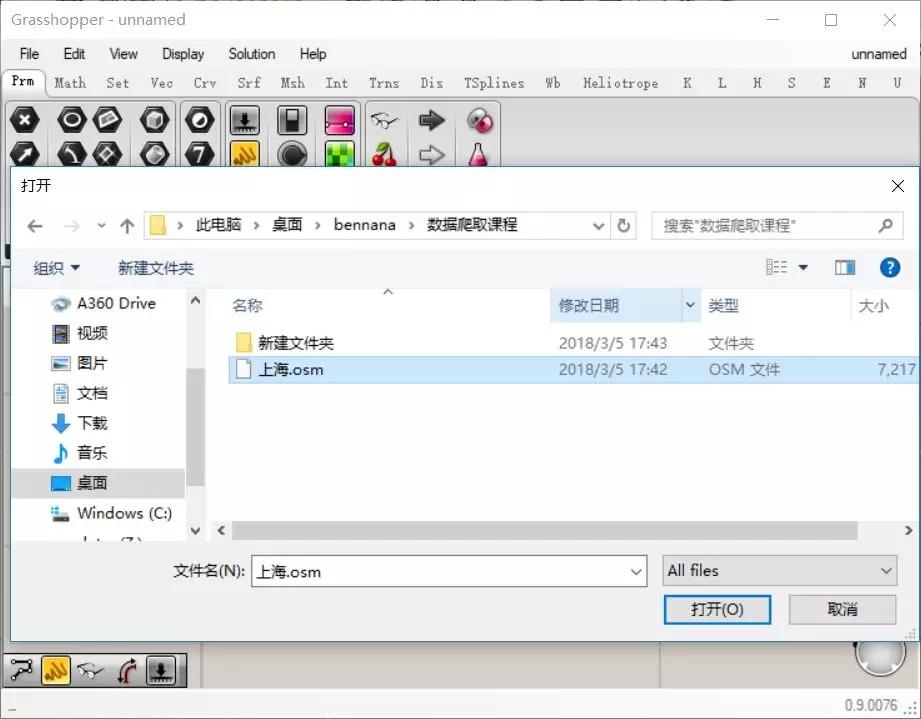Click the 搜索"数据爬取课程" search box
This screenshot has height=719, width=921.
coord(777,226)
